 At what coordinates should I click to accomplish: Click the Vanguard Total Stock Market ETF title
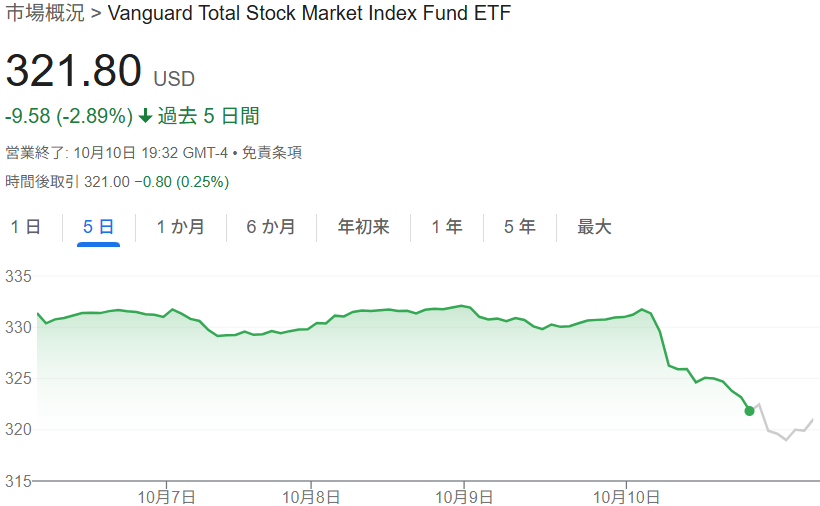click(x=308, y=14)
